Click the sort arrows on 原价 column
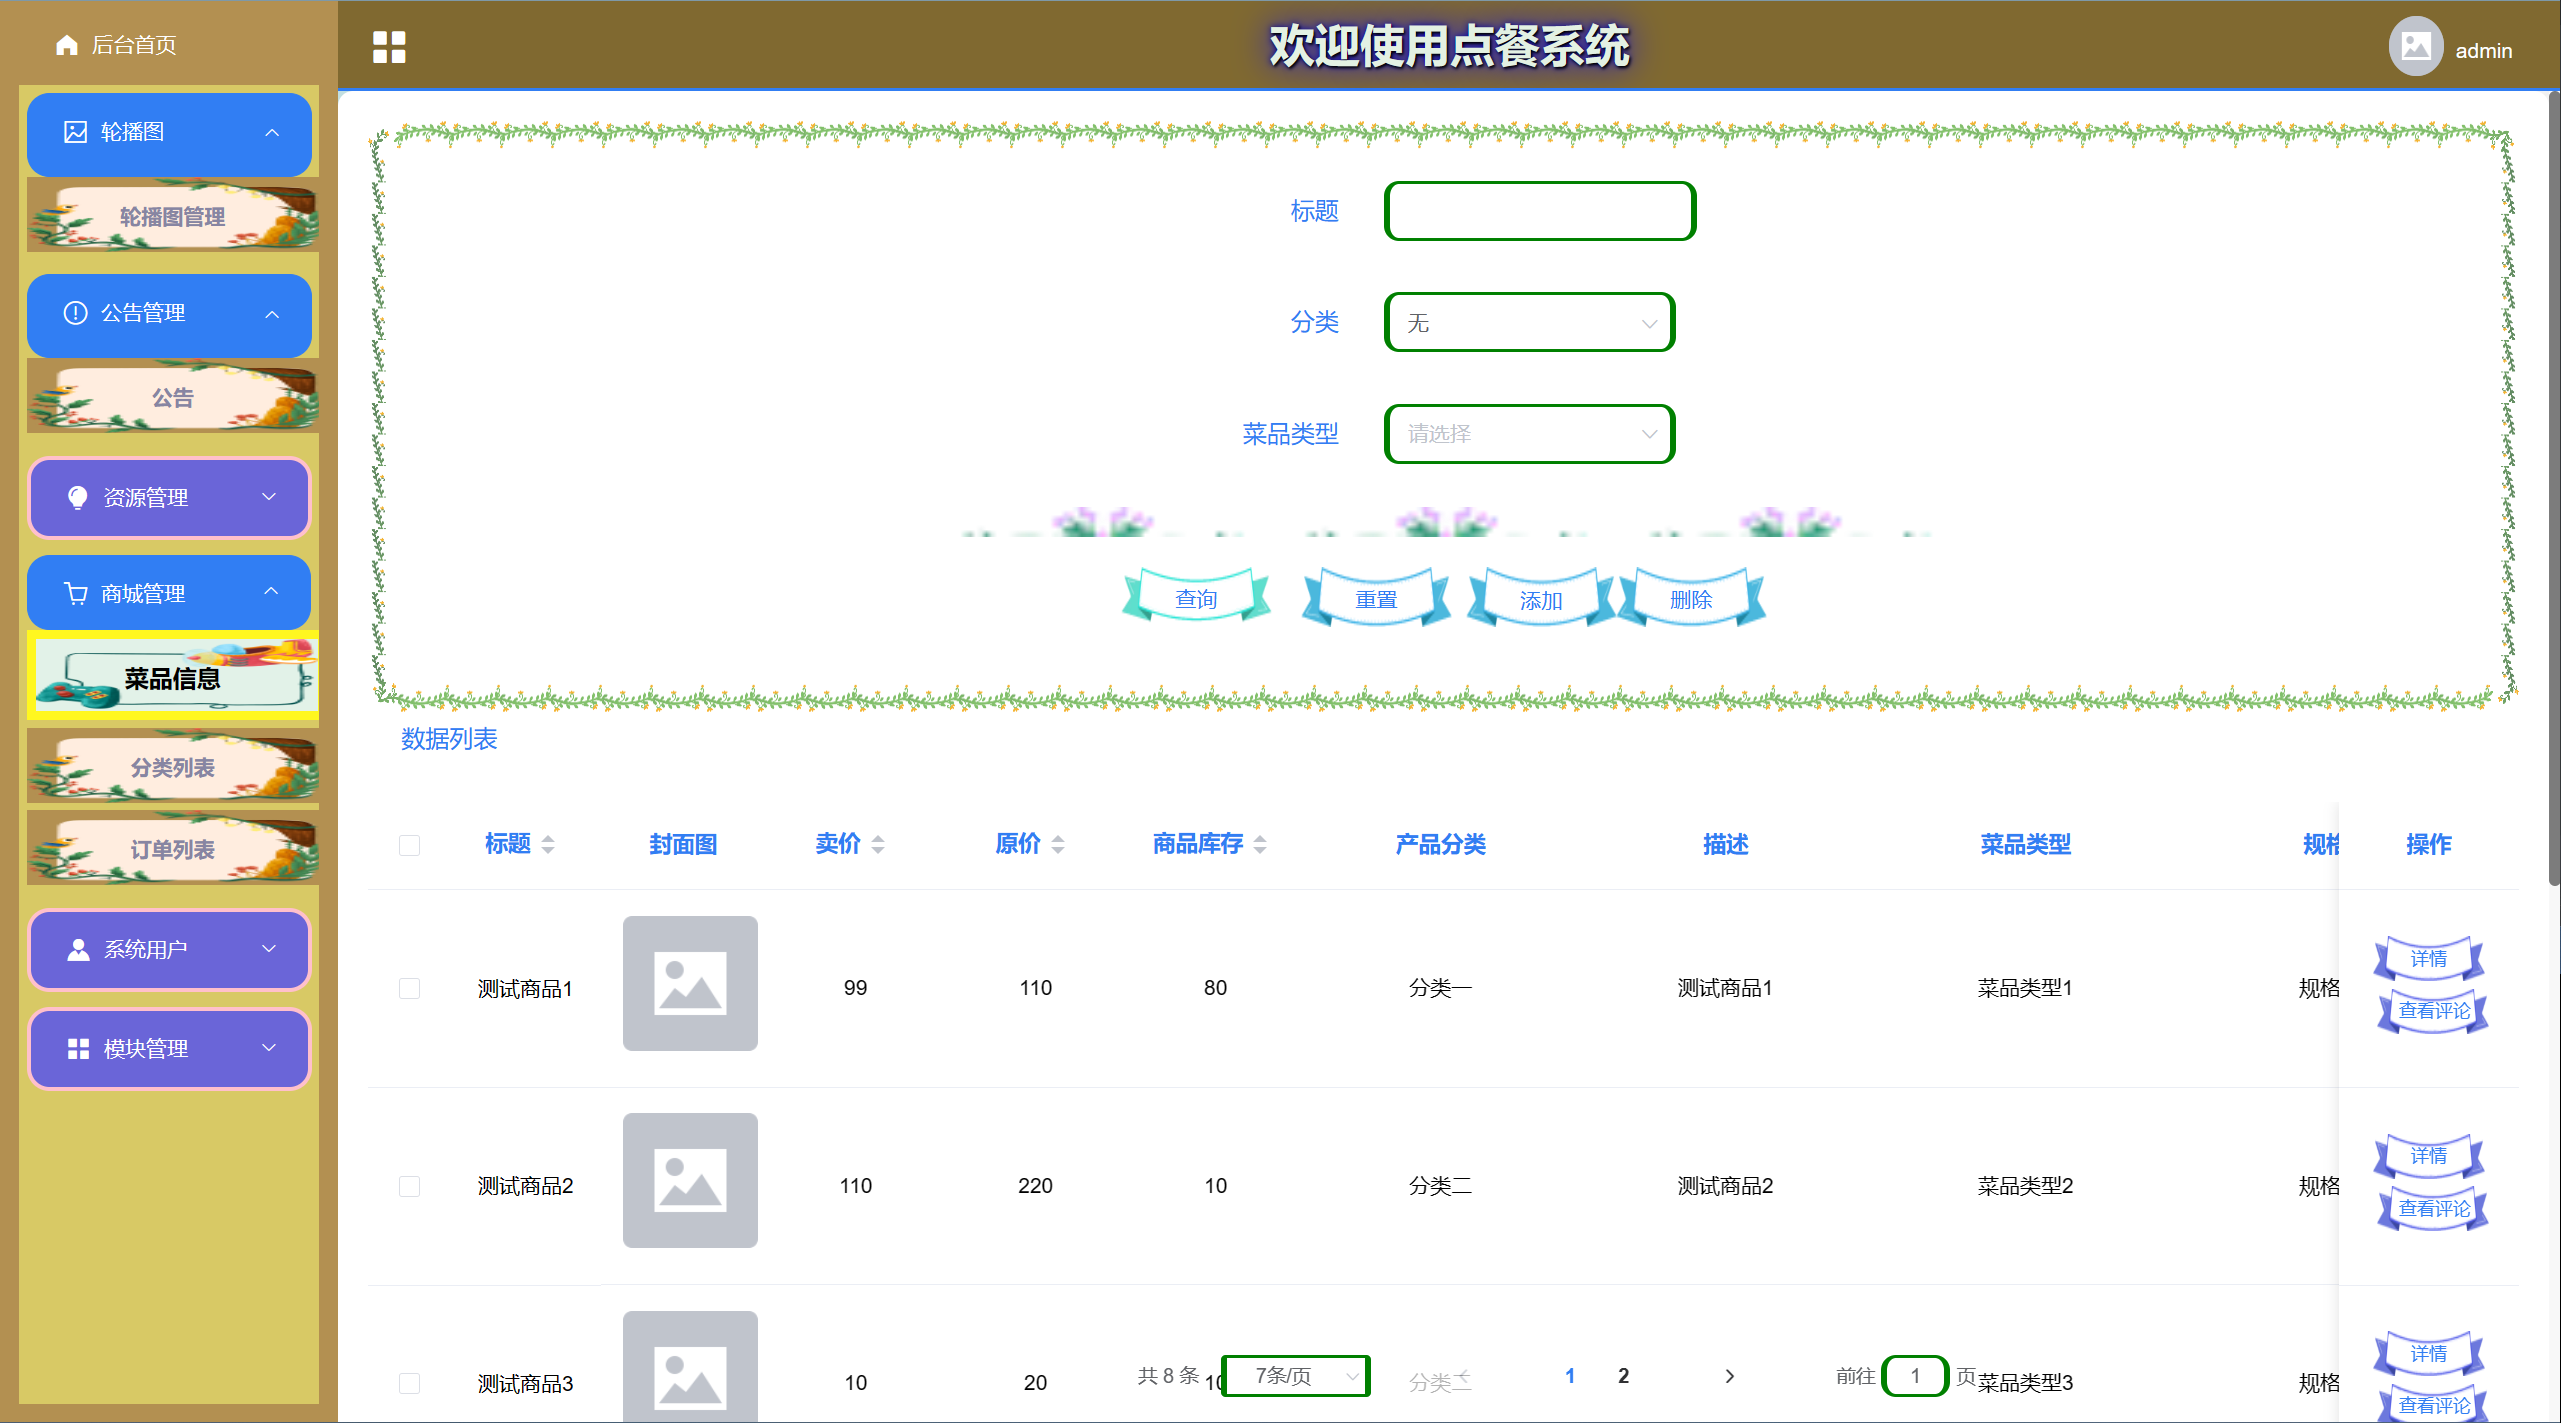Viewport: 2561px width, 1423px height. pyautogui.click(x=1058, y=845)
